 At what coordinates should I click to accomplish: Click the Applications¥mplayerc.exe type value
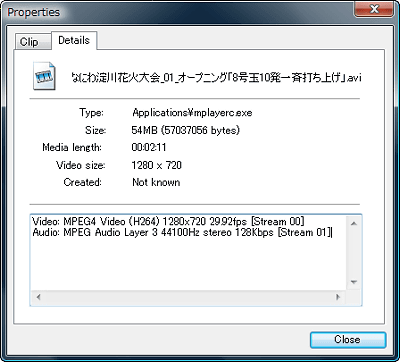click(192, 113)
